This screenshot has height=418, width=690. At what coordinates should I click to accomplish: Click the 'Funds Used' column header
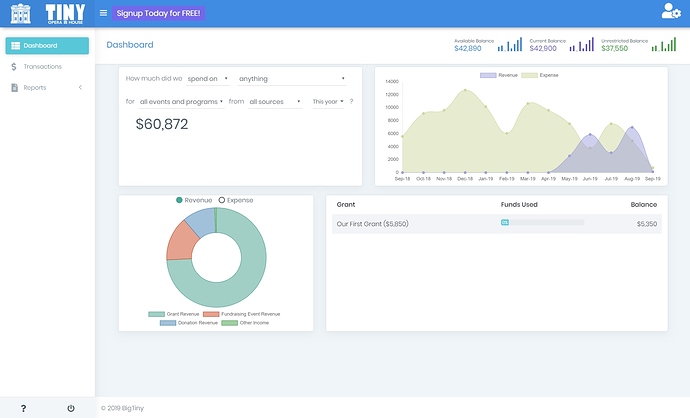coord(519,205)
